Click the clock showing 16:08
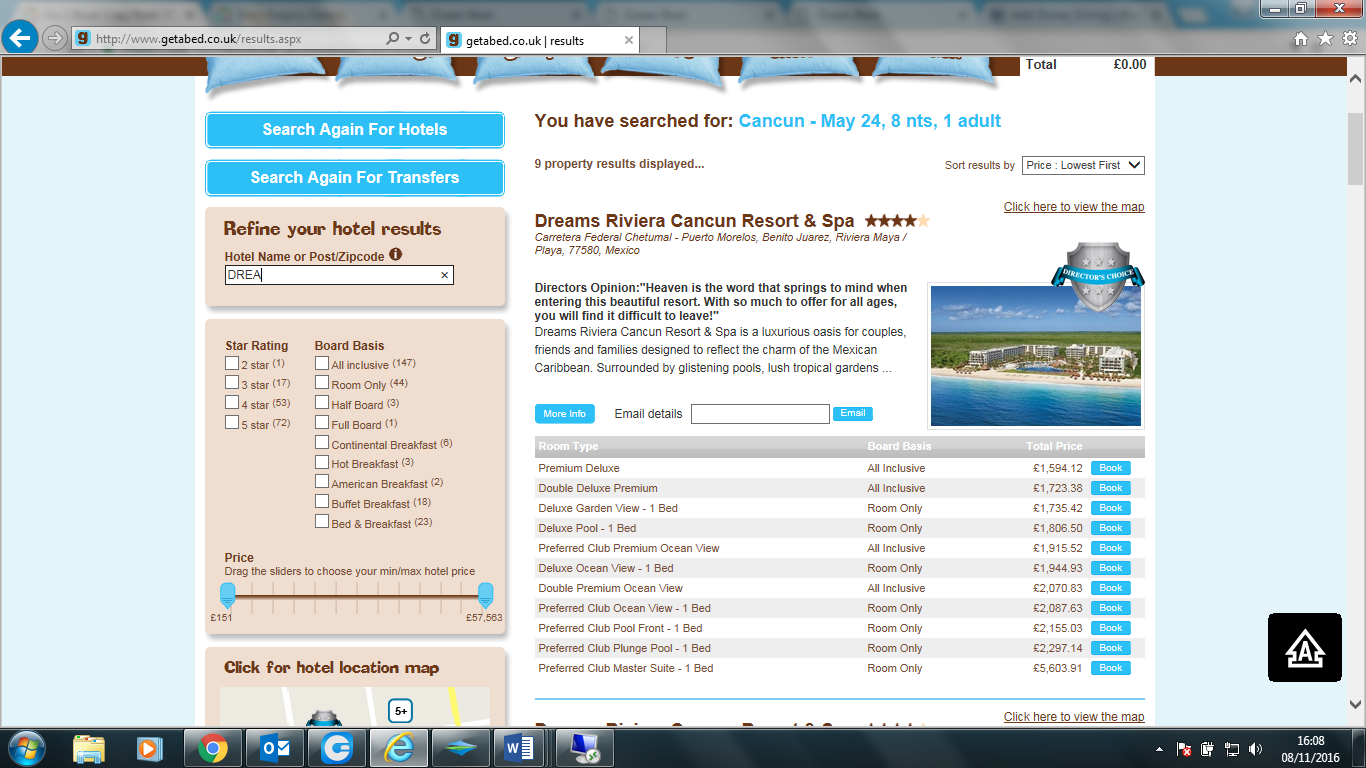The height and width of the screenshot is (768, 1366). click(x=1310, y=741)
